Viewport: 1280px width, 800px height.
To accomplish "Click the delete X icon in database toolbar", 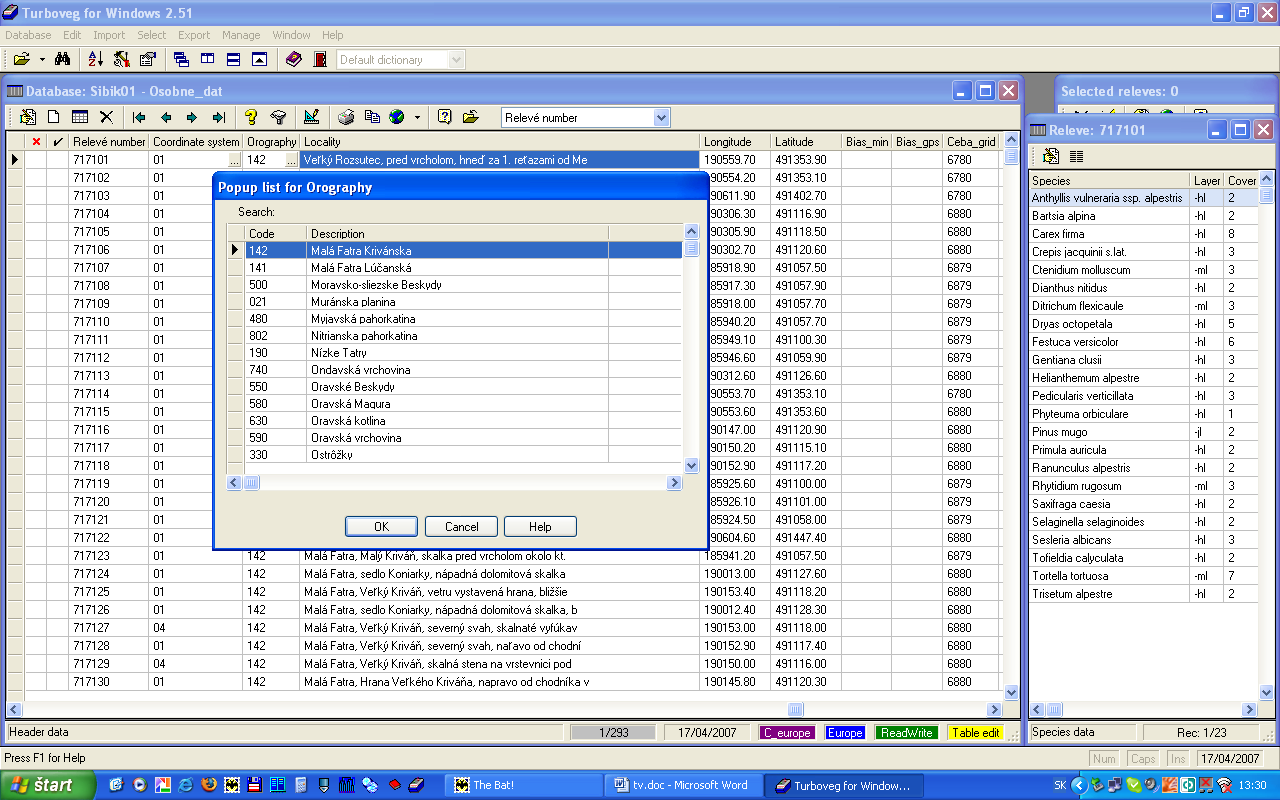I will (106, 117).
